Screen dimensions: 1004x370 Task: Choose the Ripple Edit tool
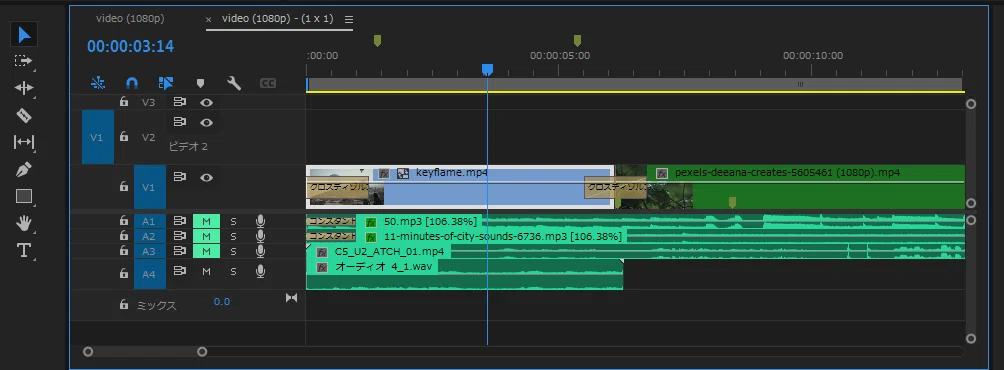[x=24, y=88]
